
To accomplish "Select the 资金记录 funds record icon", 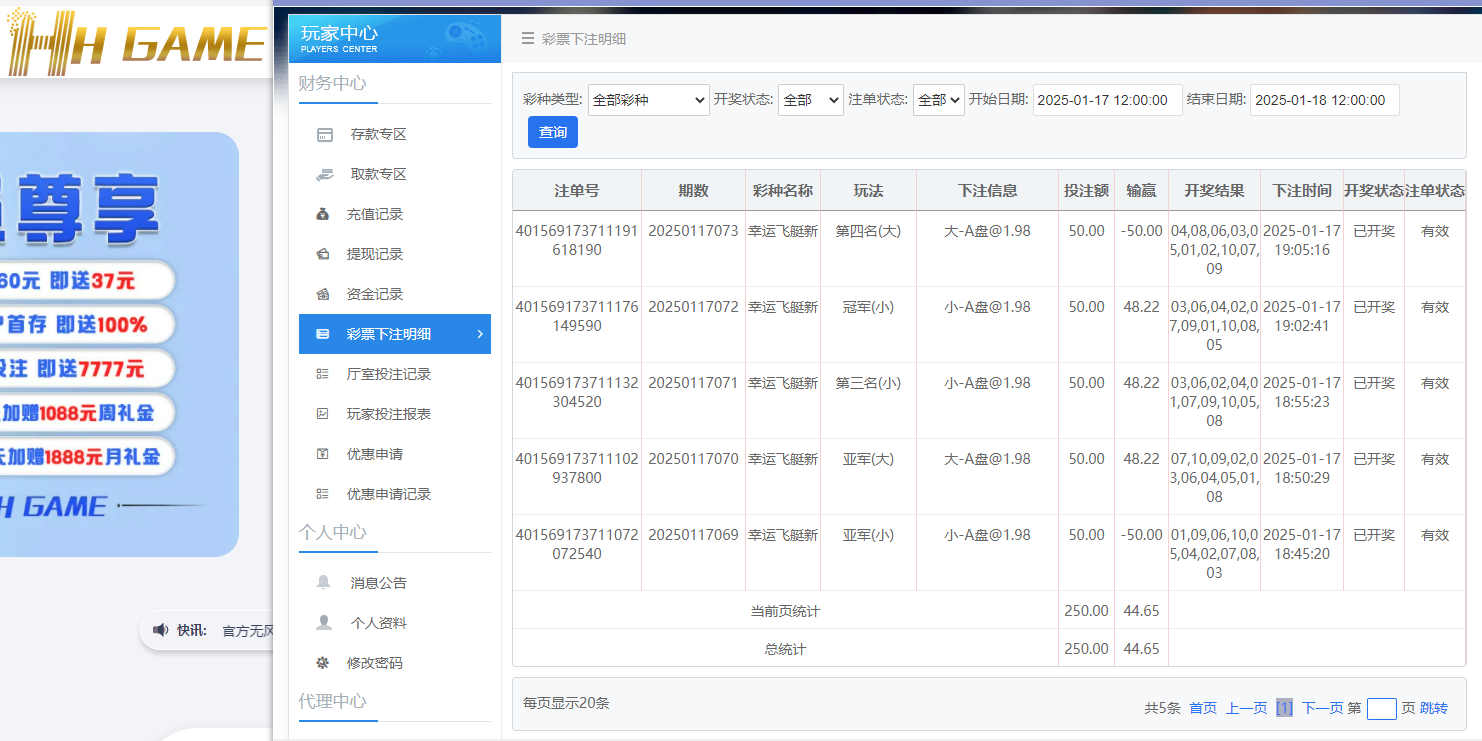I will (324, 294).
